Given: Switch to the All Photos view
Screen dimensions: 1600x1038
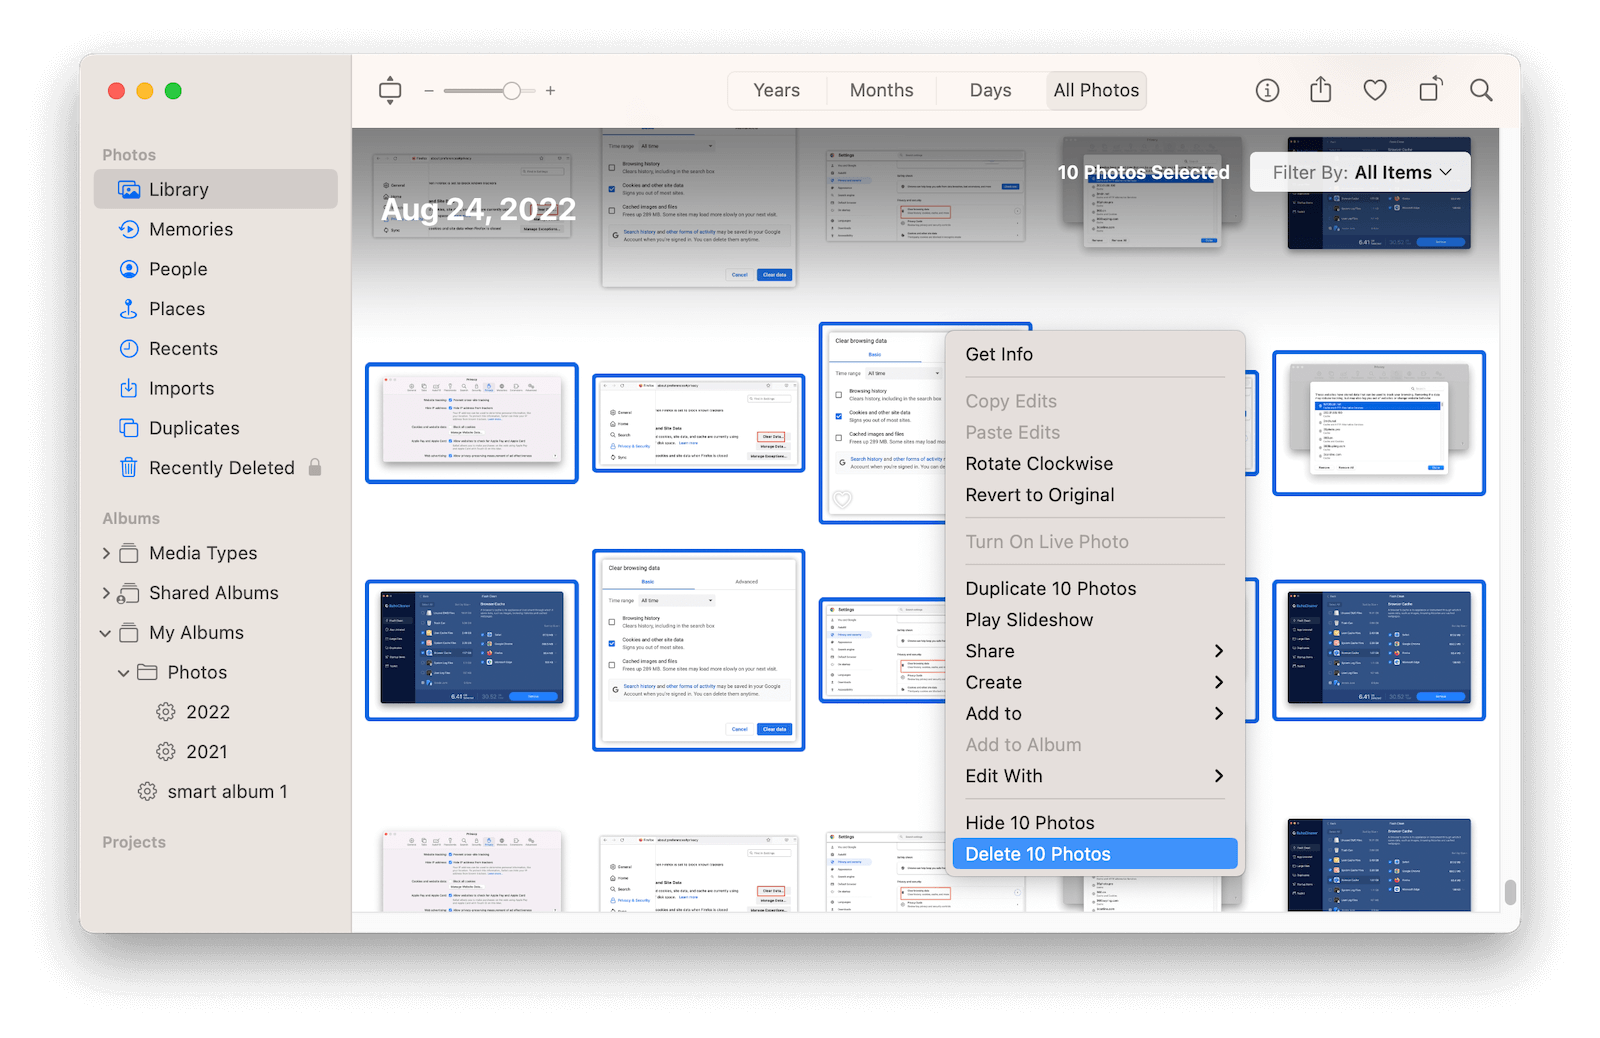Looking at the screenshot, I should pyautogui.click(x=1096, y=90).
